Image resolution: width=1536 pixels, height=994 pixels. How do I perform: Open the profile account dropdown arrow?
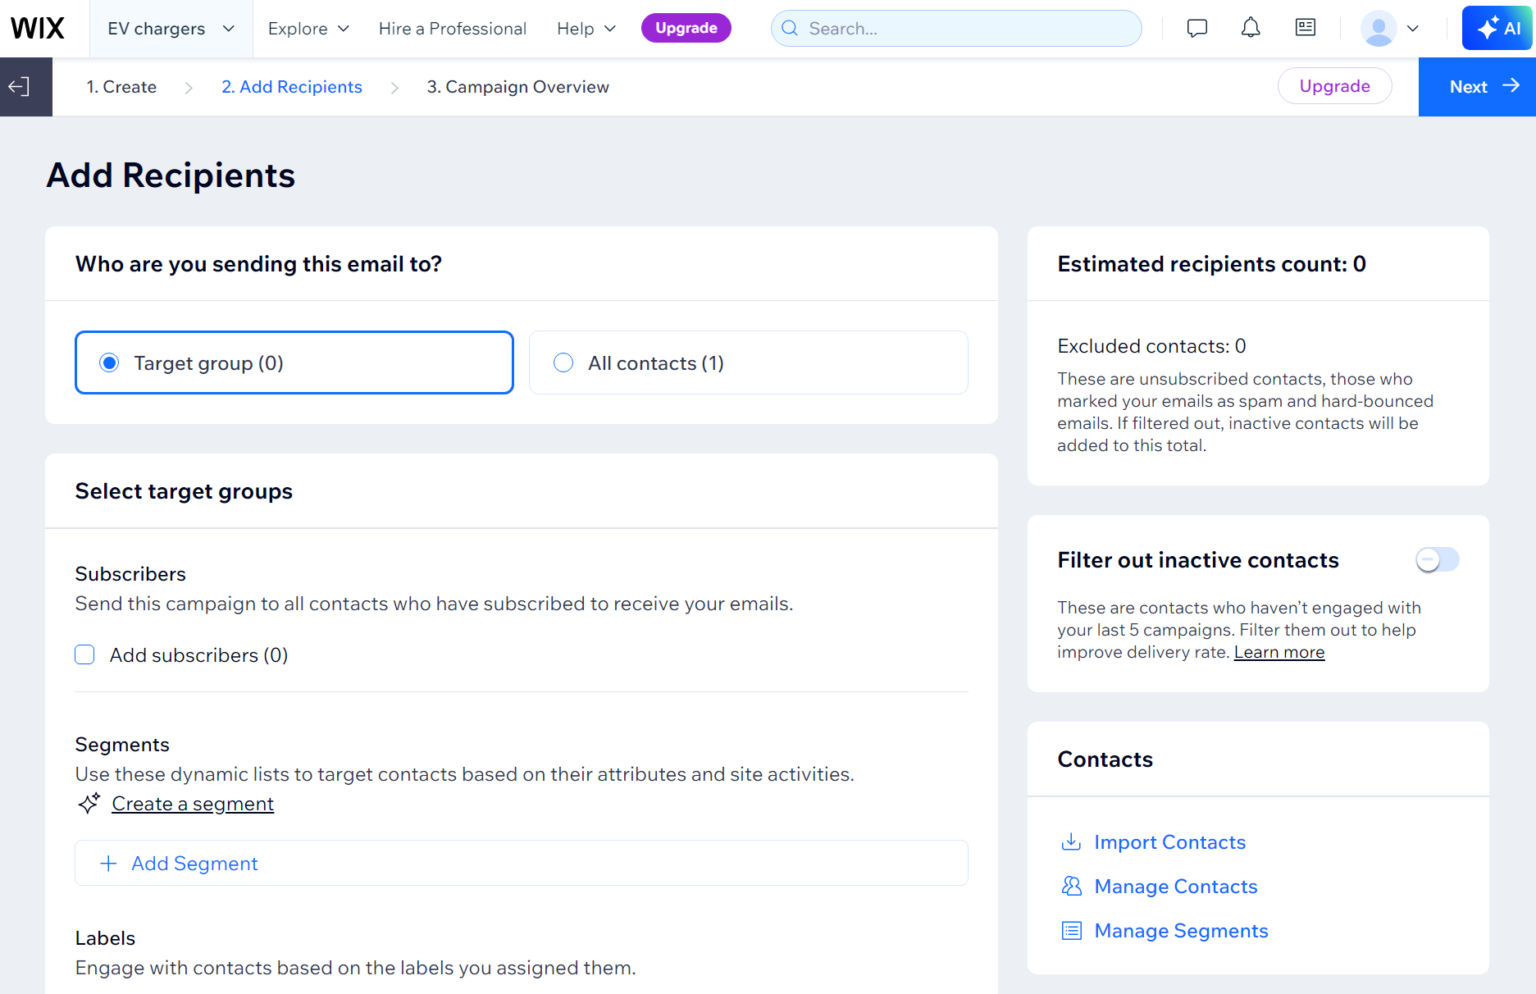[x=1413, y=28]
